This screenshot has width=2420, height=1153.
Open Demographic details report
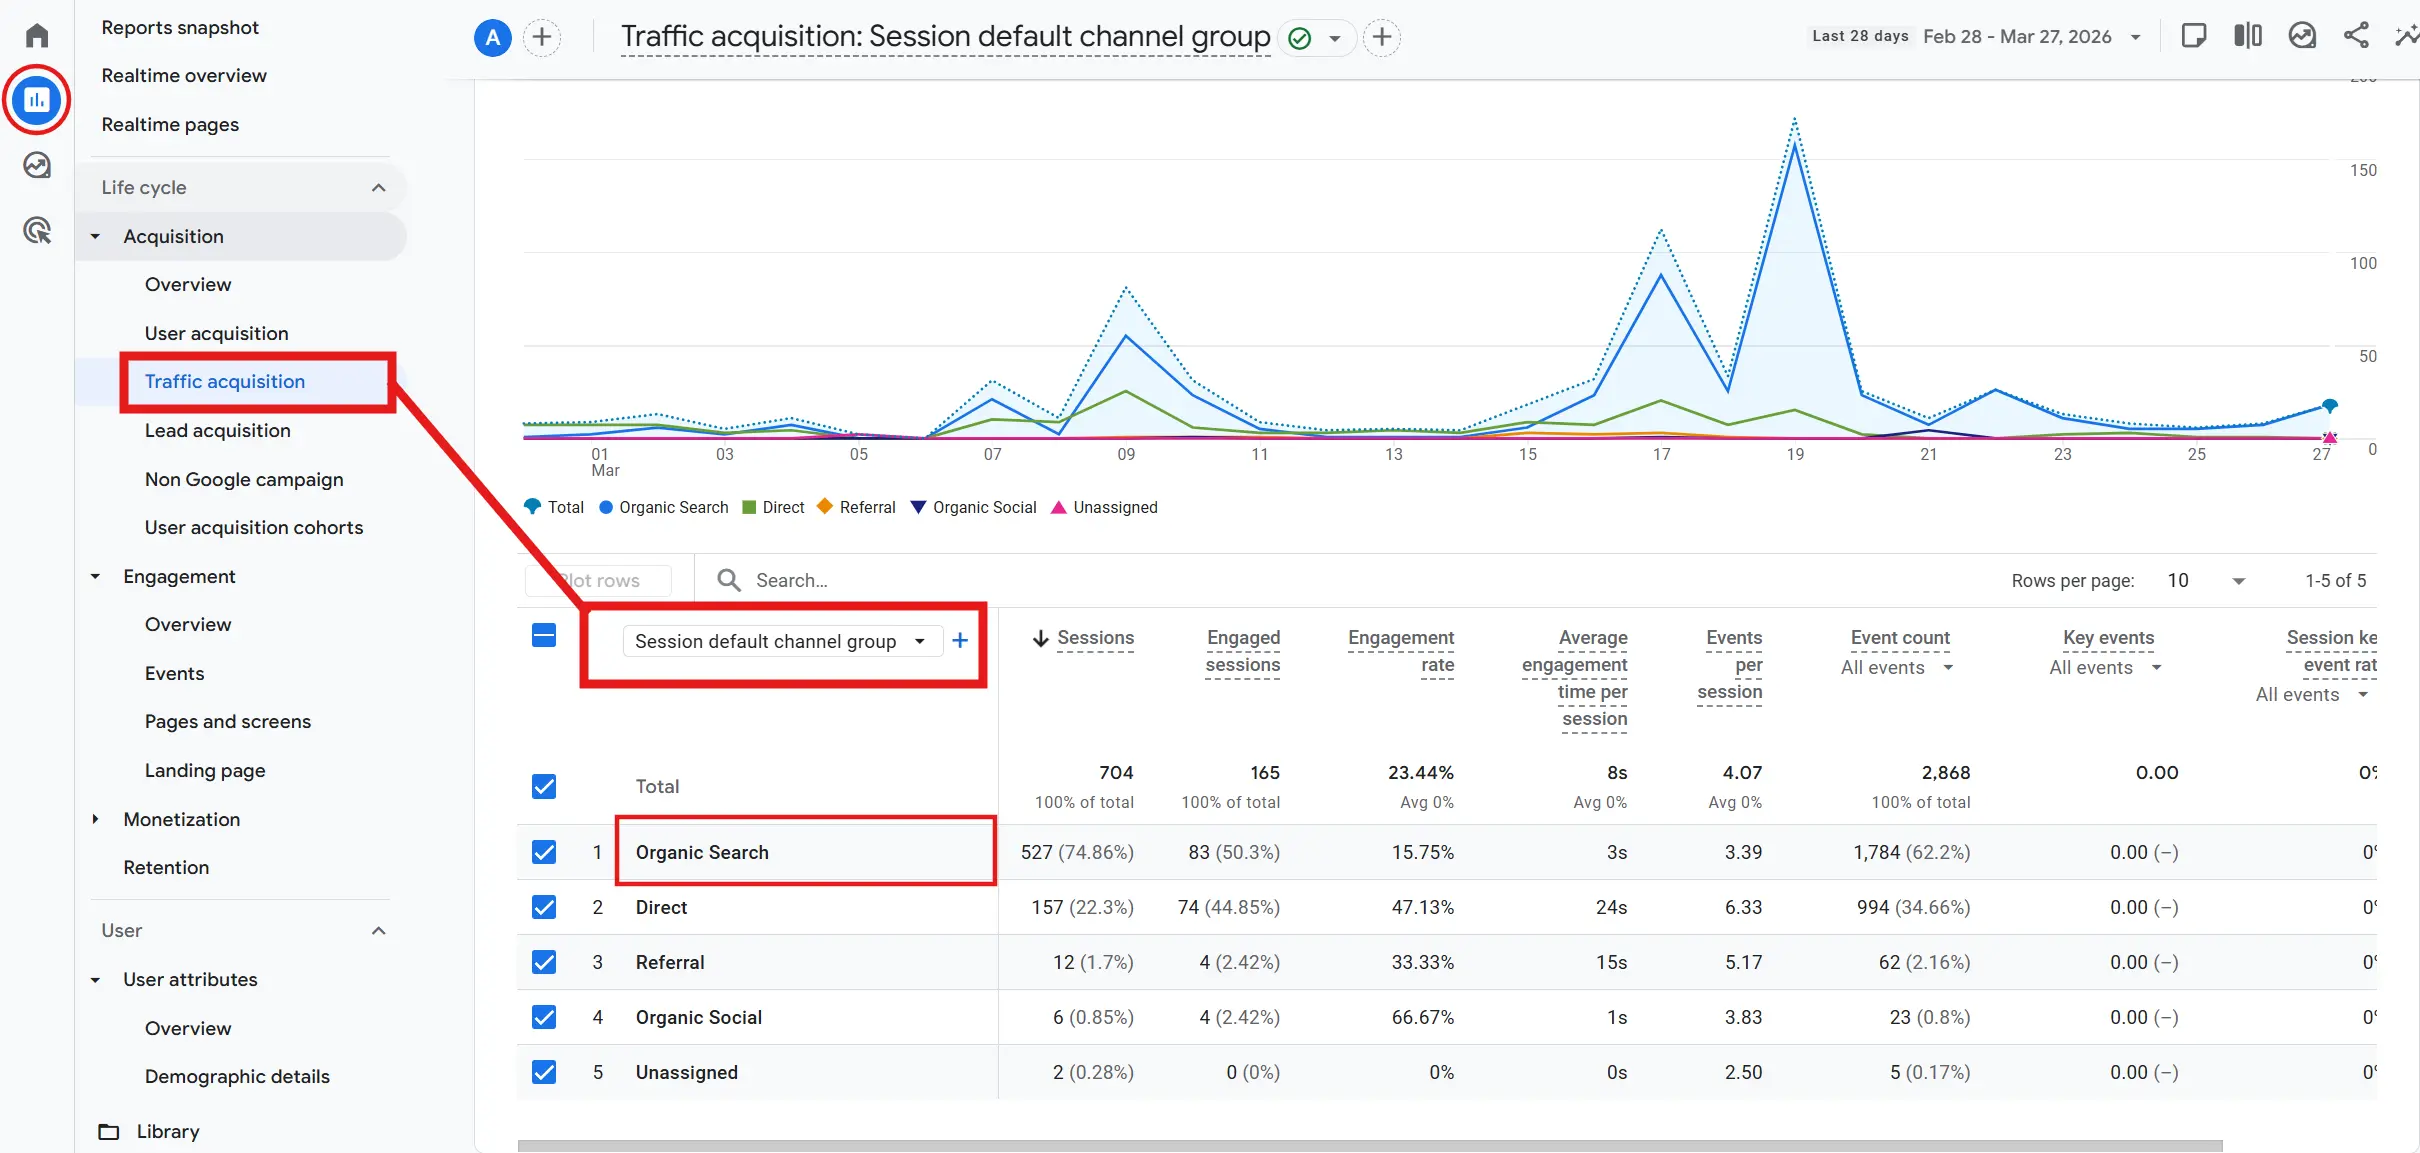[x=237, y=1076]
